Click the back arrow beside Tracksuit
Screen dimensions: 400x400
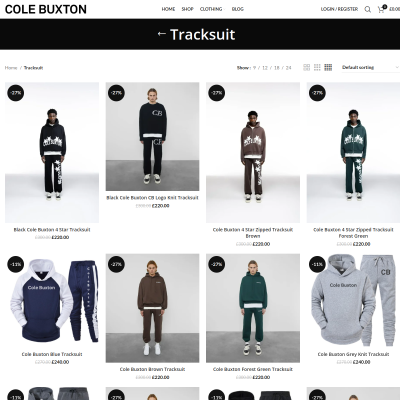(162, 34)
